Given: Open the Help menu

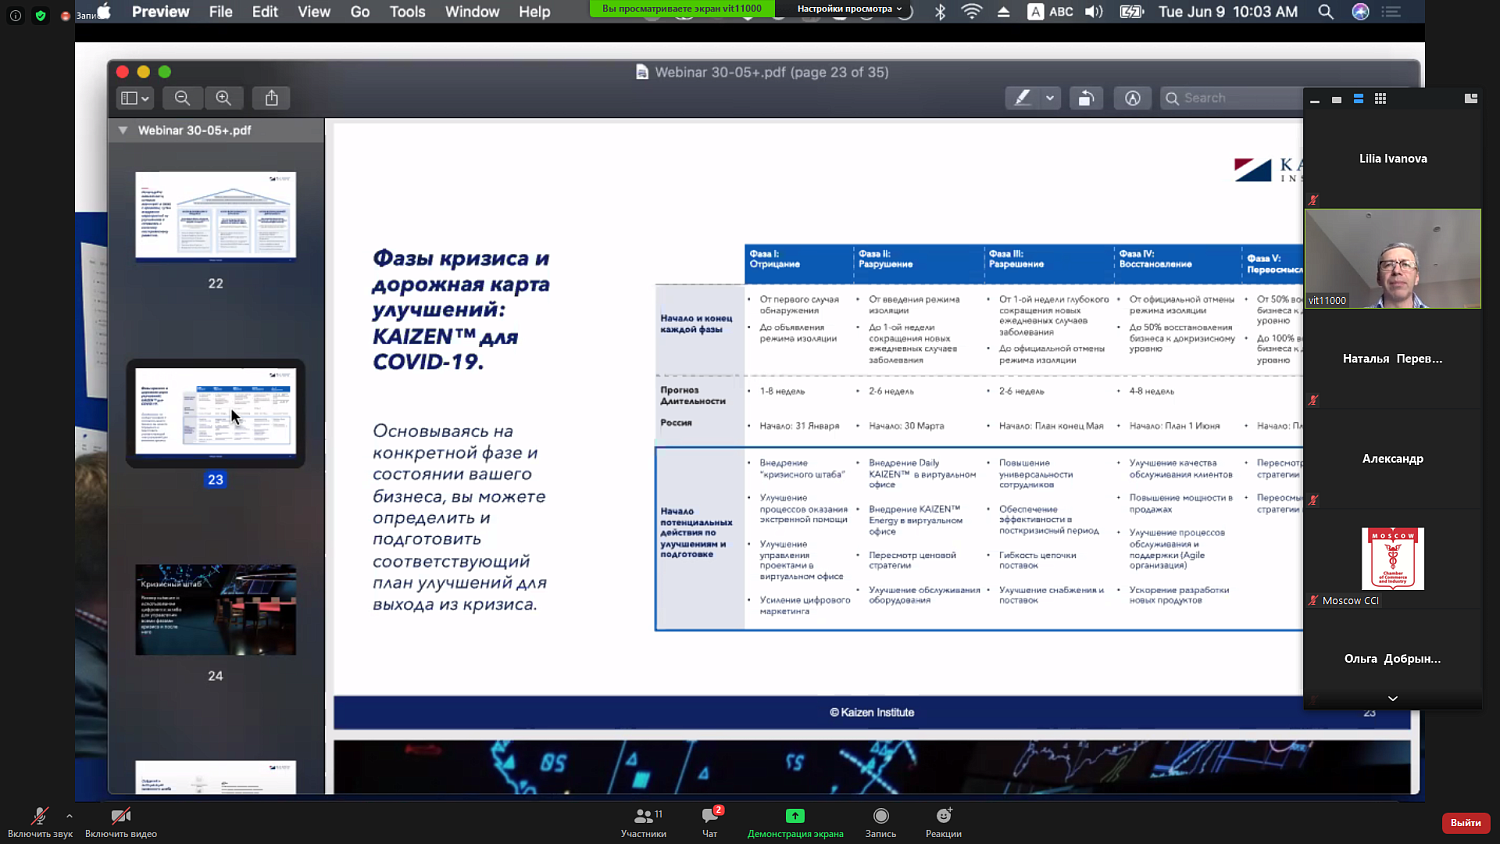Looking at the screenshot, I should click(x=534, y=12).
